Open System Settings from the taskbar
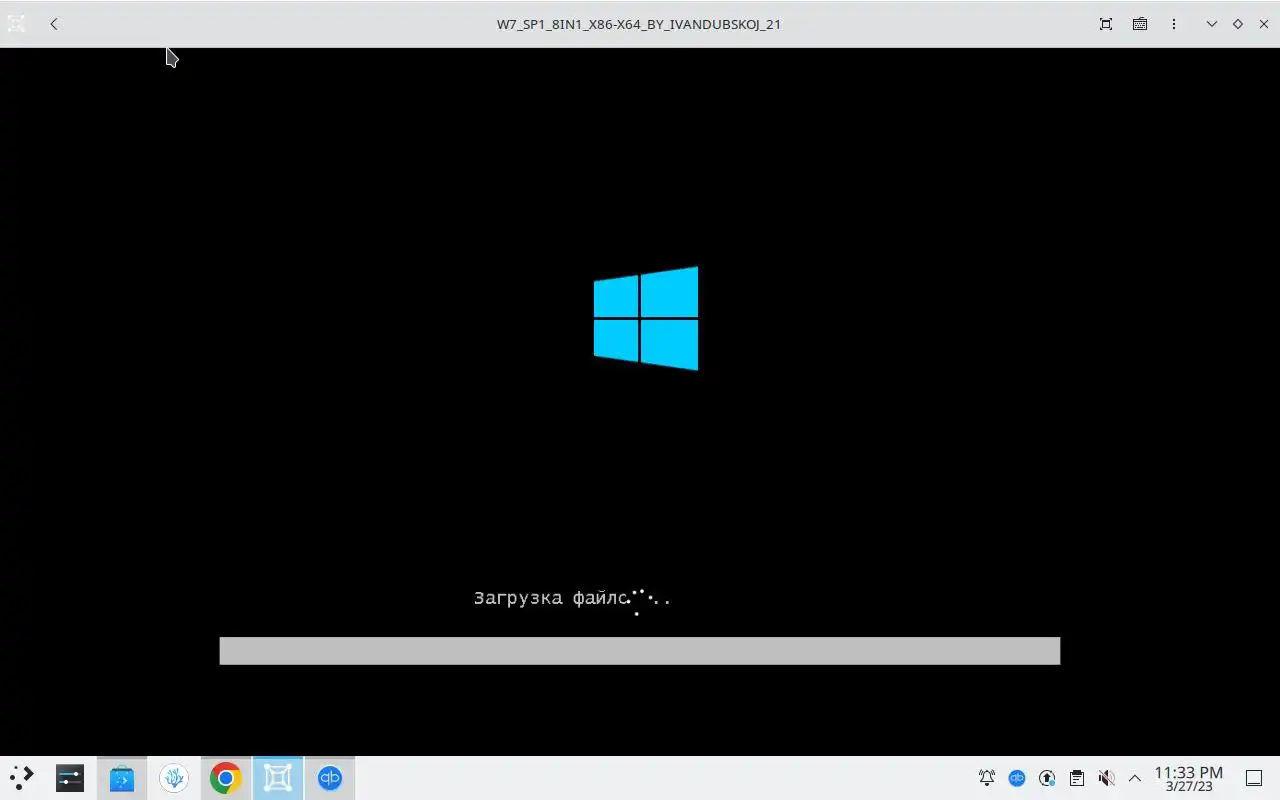The width and height of the screenshot is (1280, 800). [x=70, y=777]
